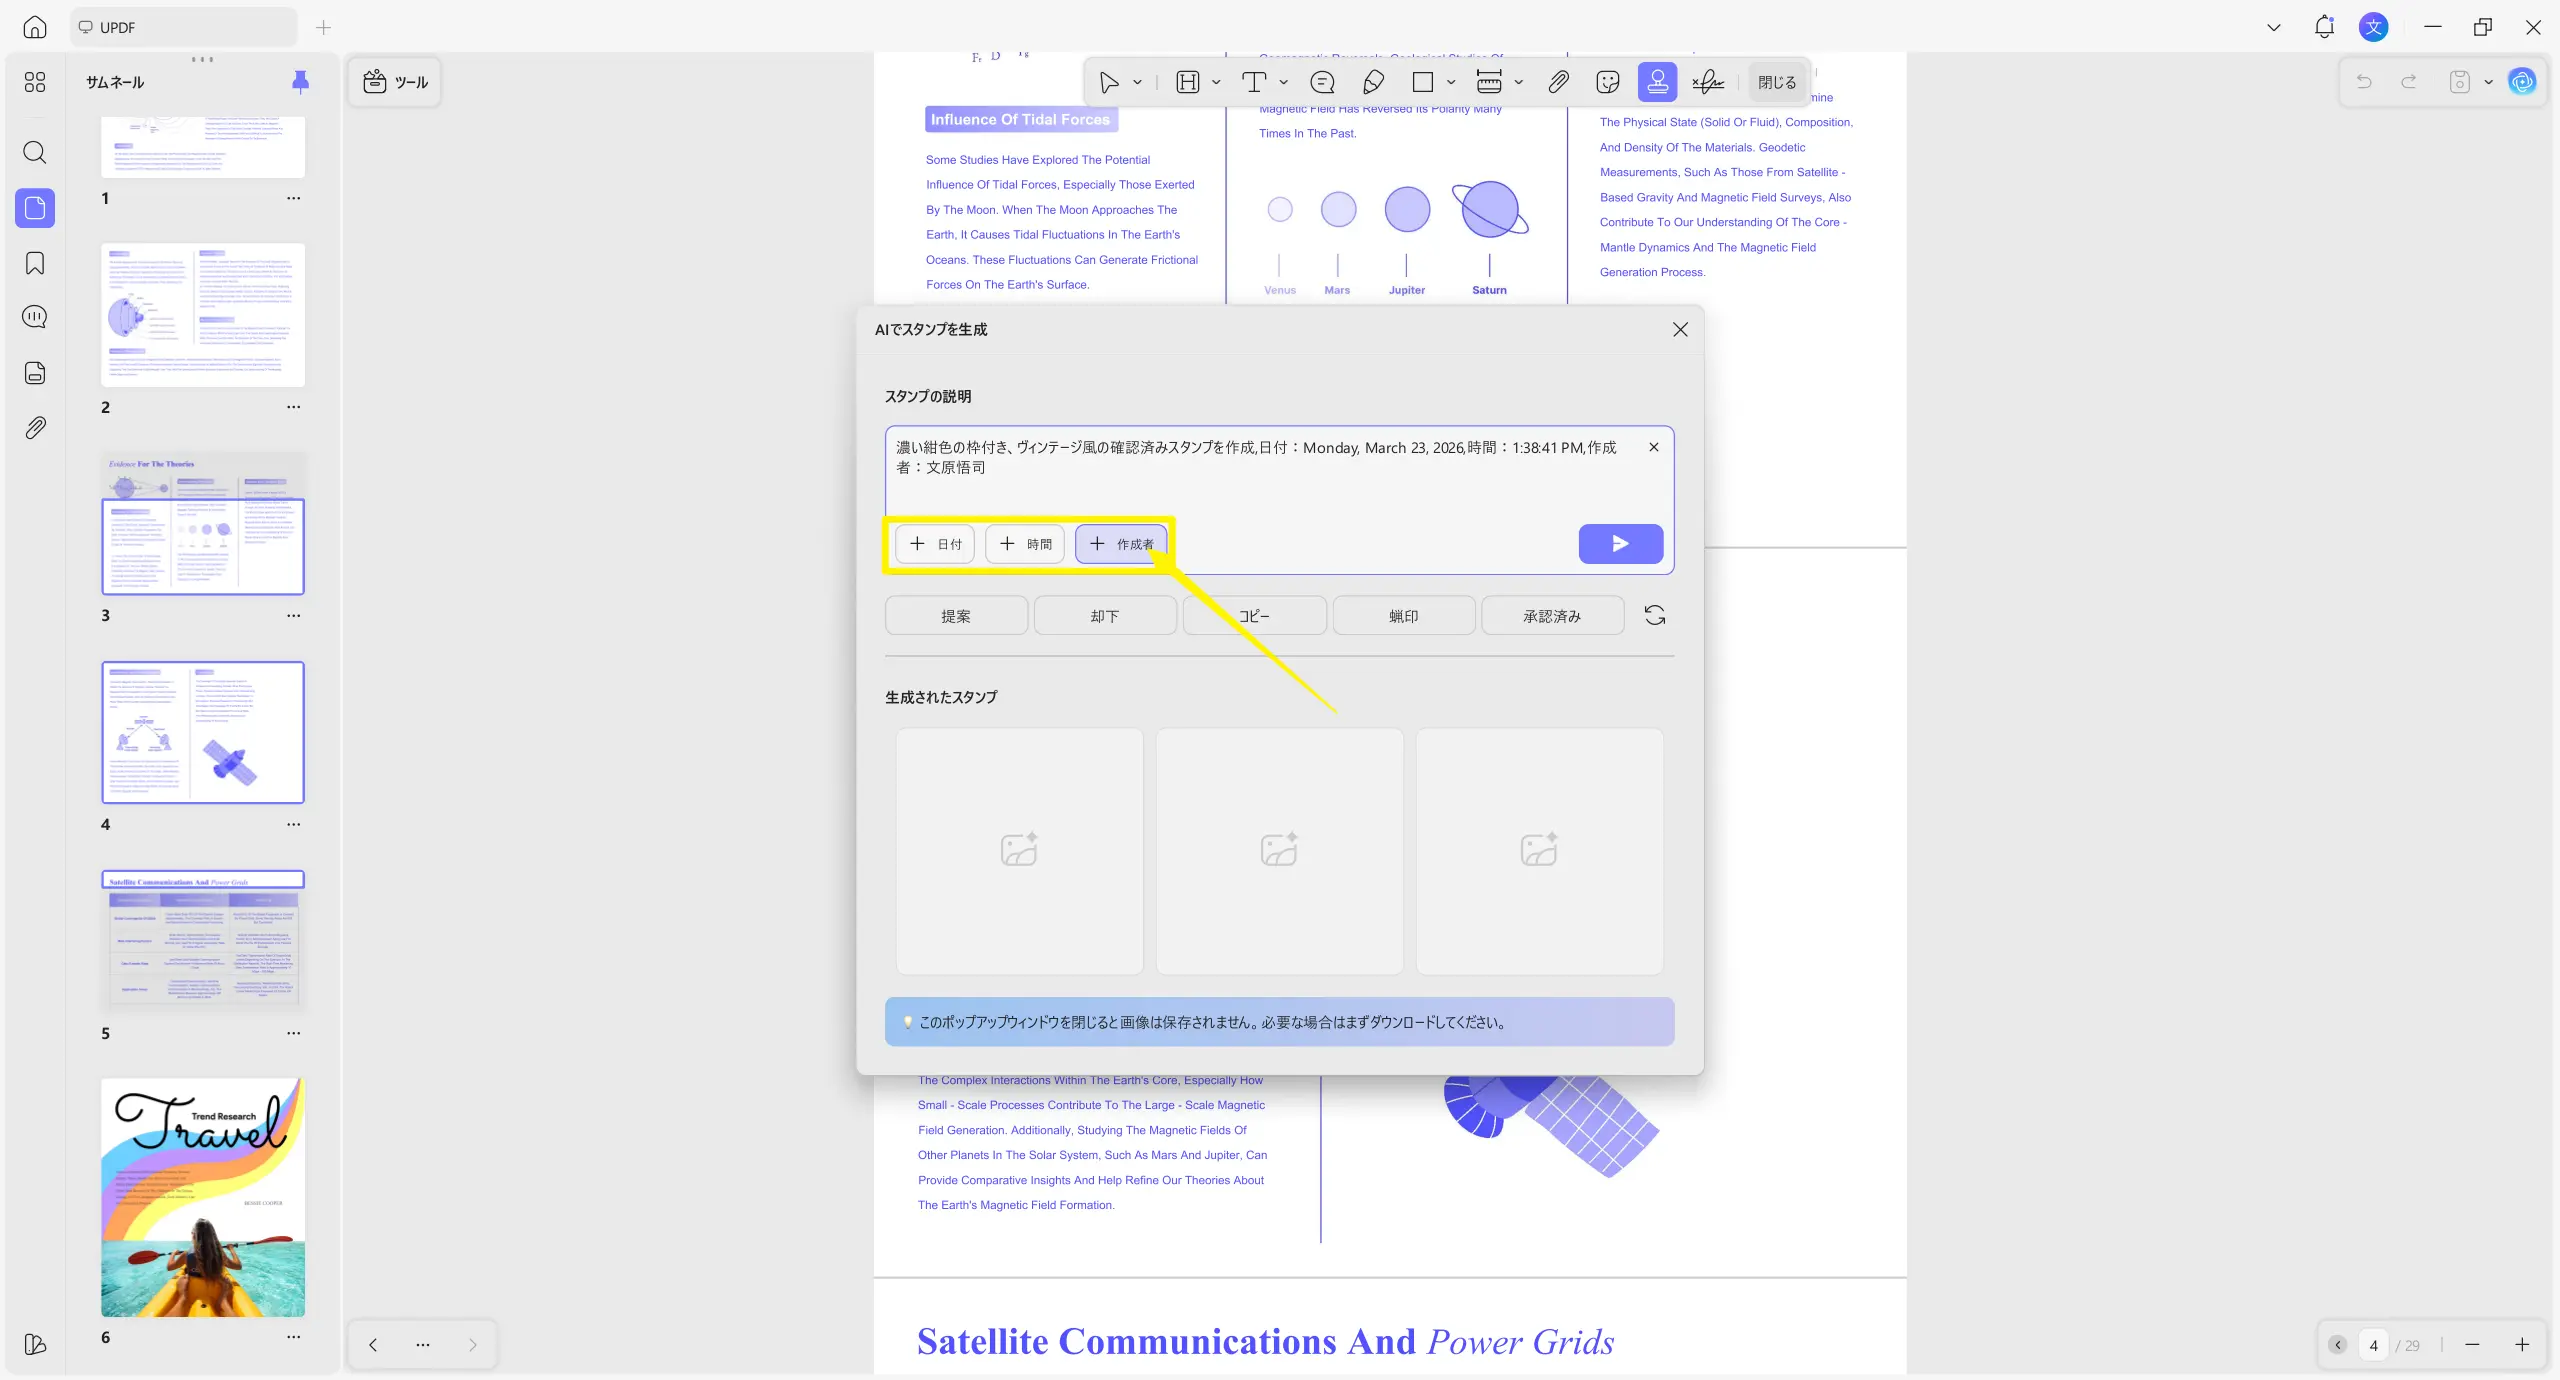This screenshot has width=2560, height=1380.
Task: Select the sticker tool icon
Action: 1608,82
